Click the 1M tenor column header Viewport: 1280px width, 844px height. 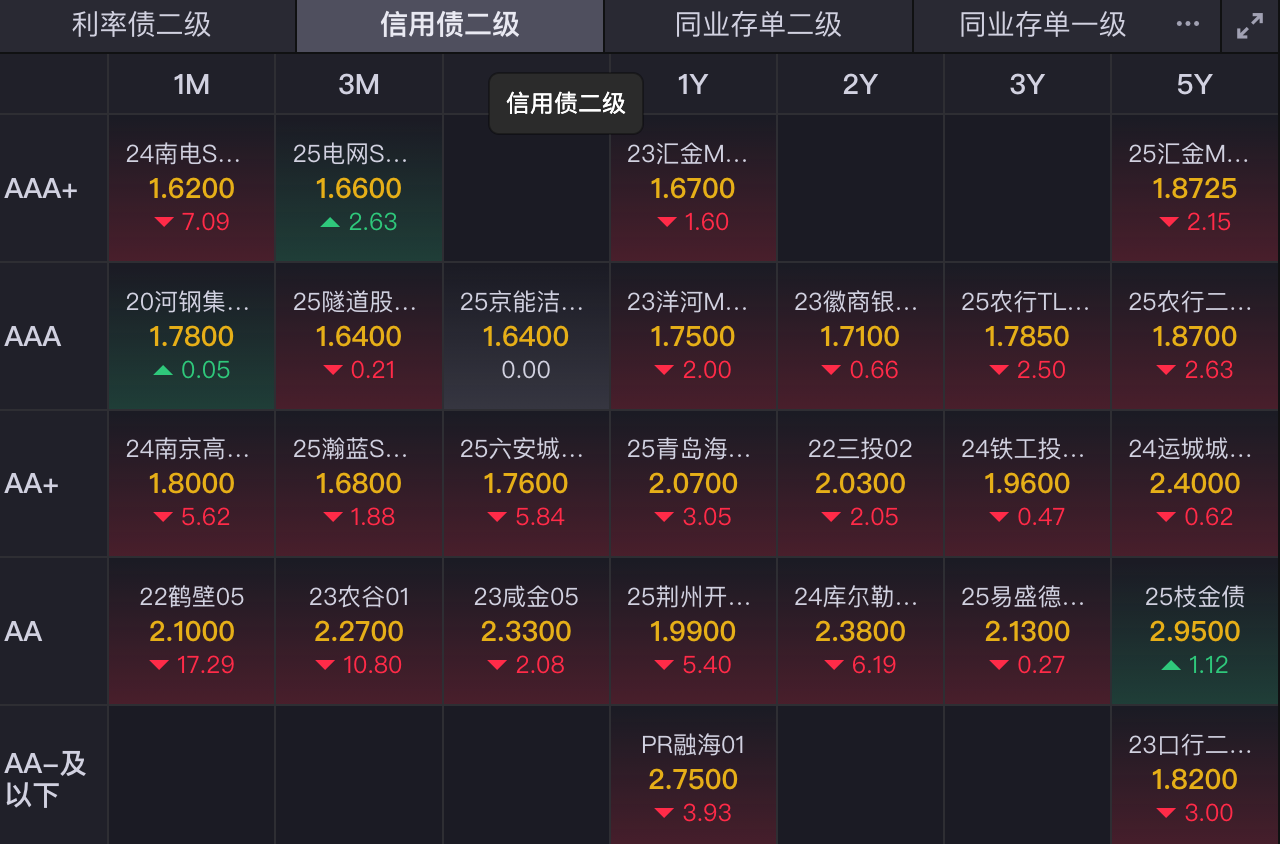[191, 84]
